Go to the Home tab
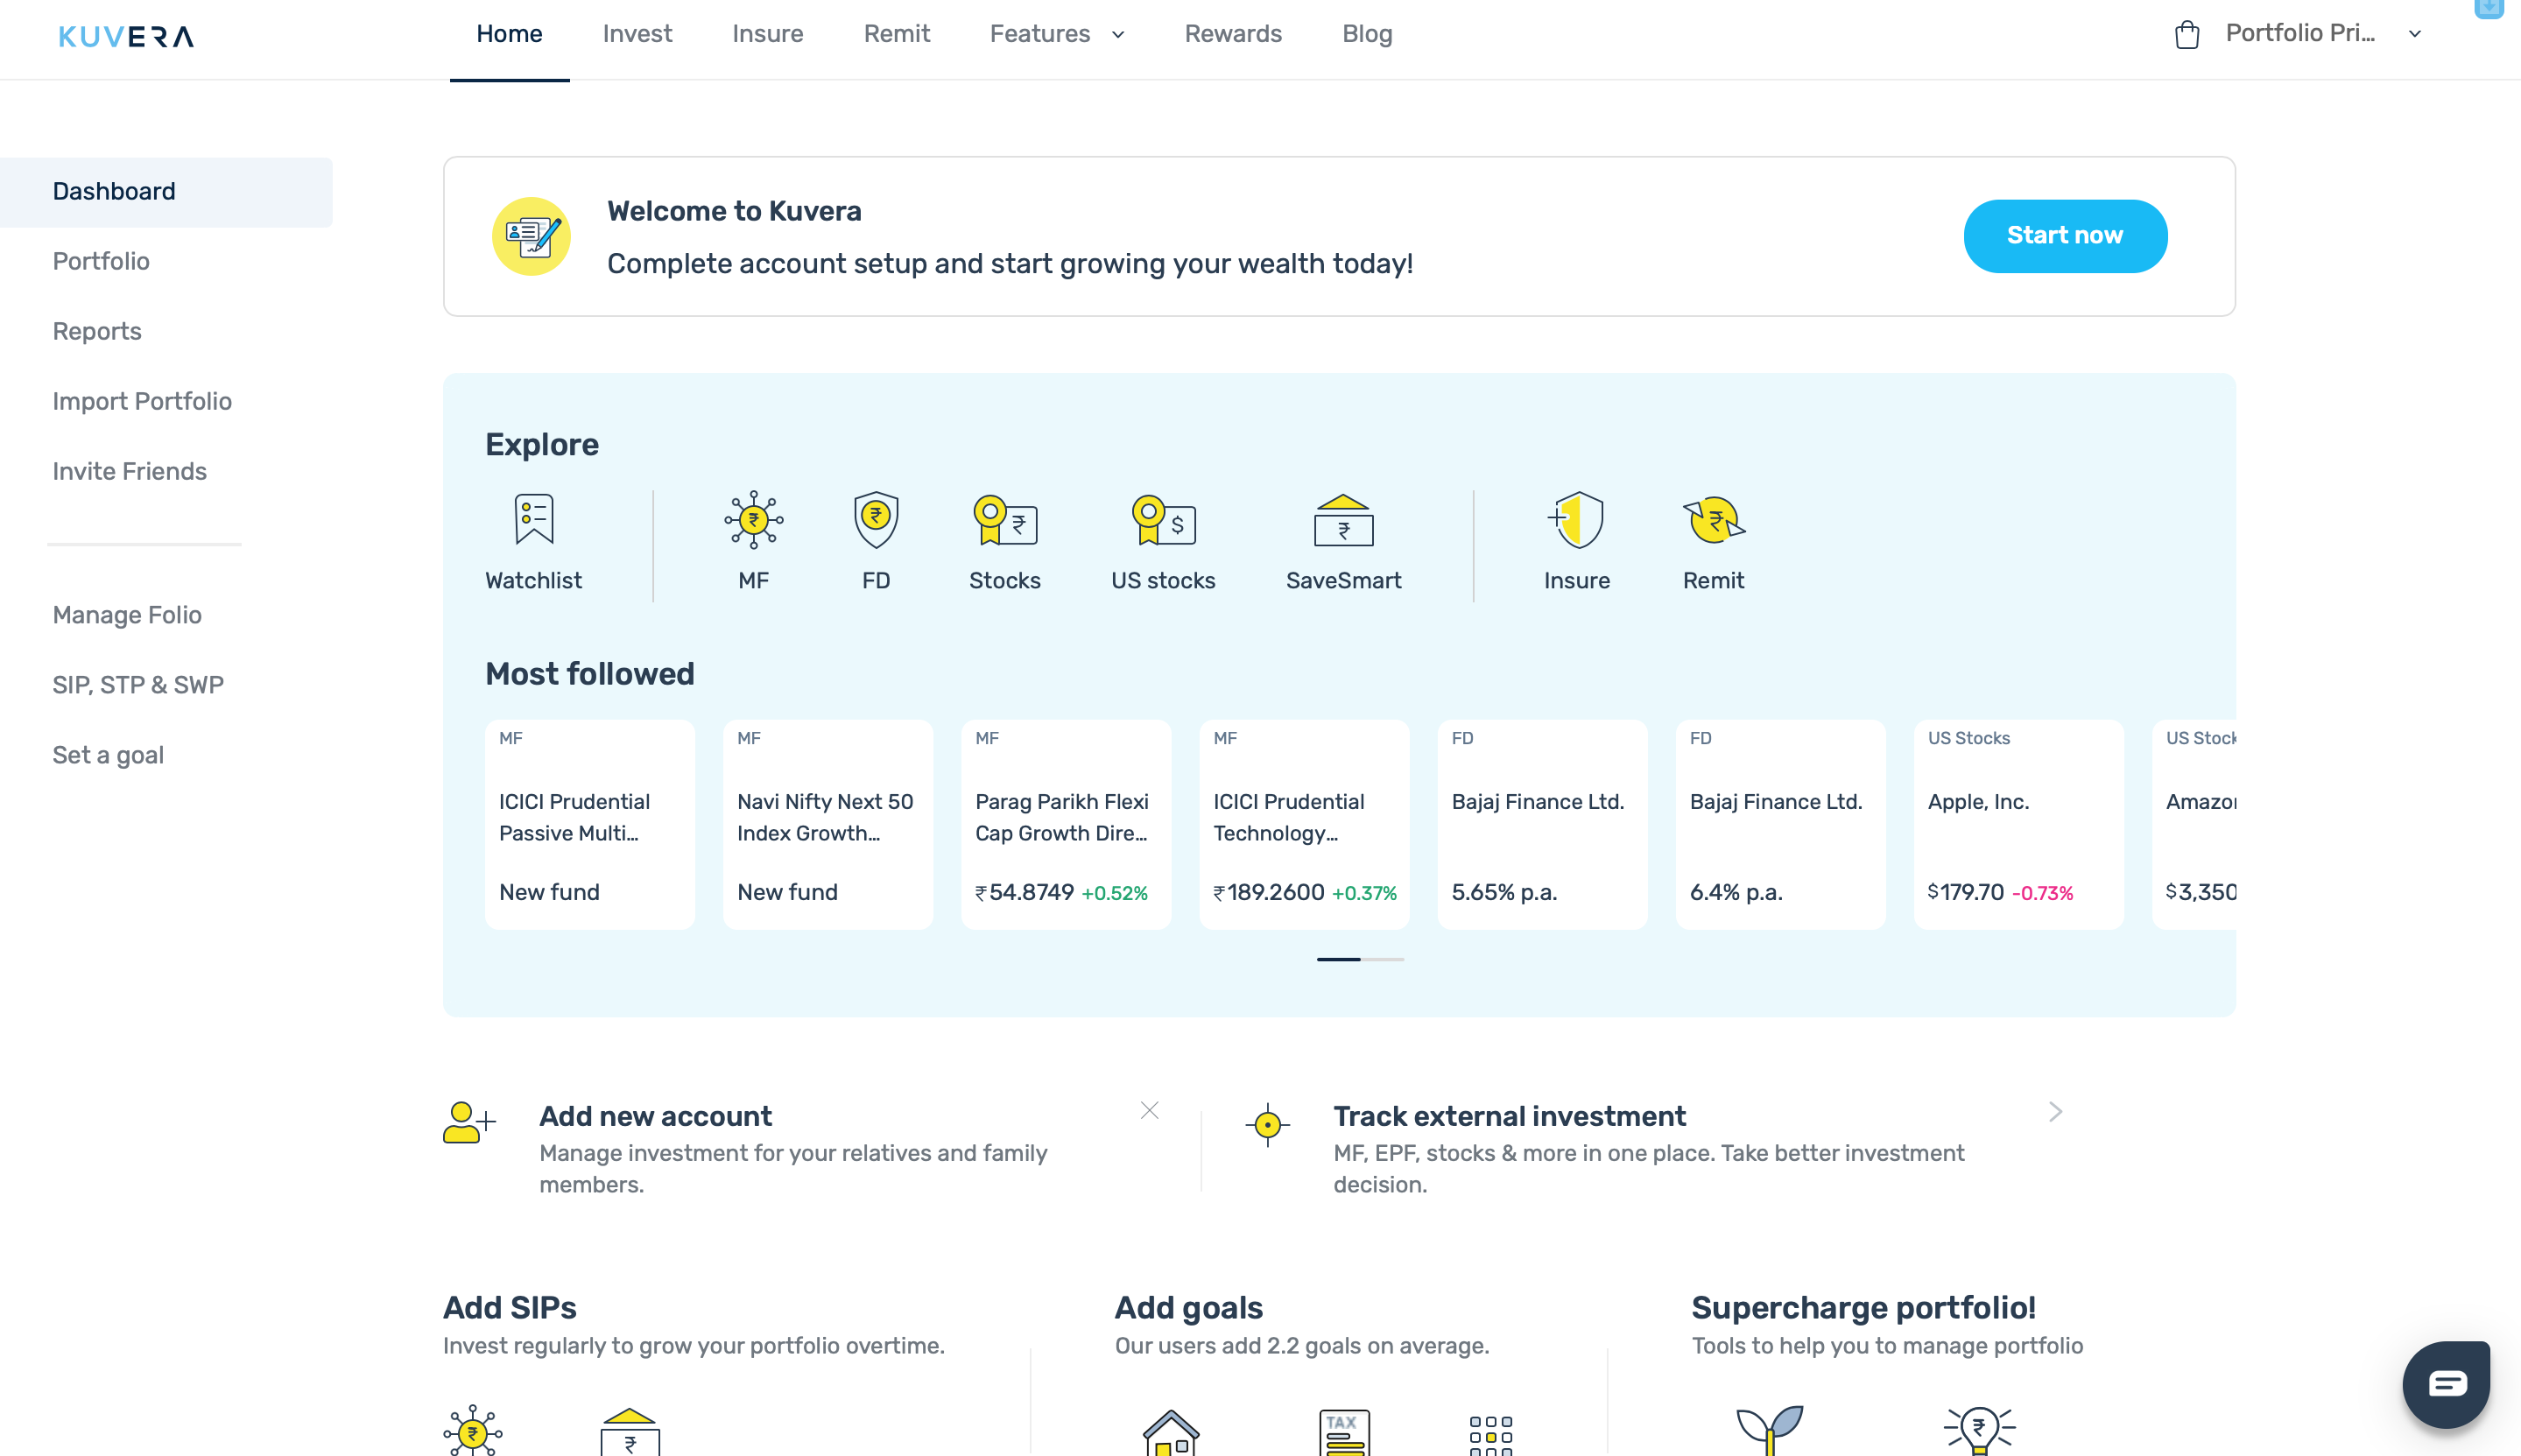This screenshot has width=2521, height=1456. click(509, 34)
